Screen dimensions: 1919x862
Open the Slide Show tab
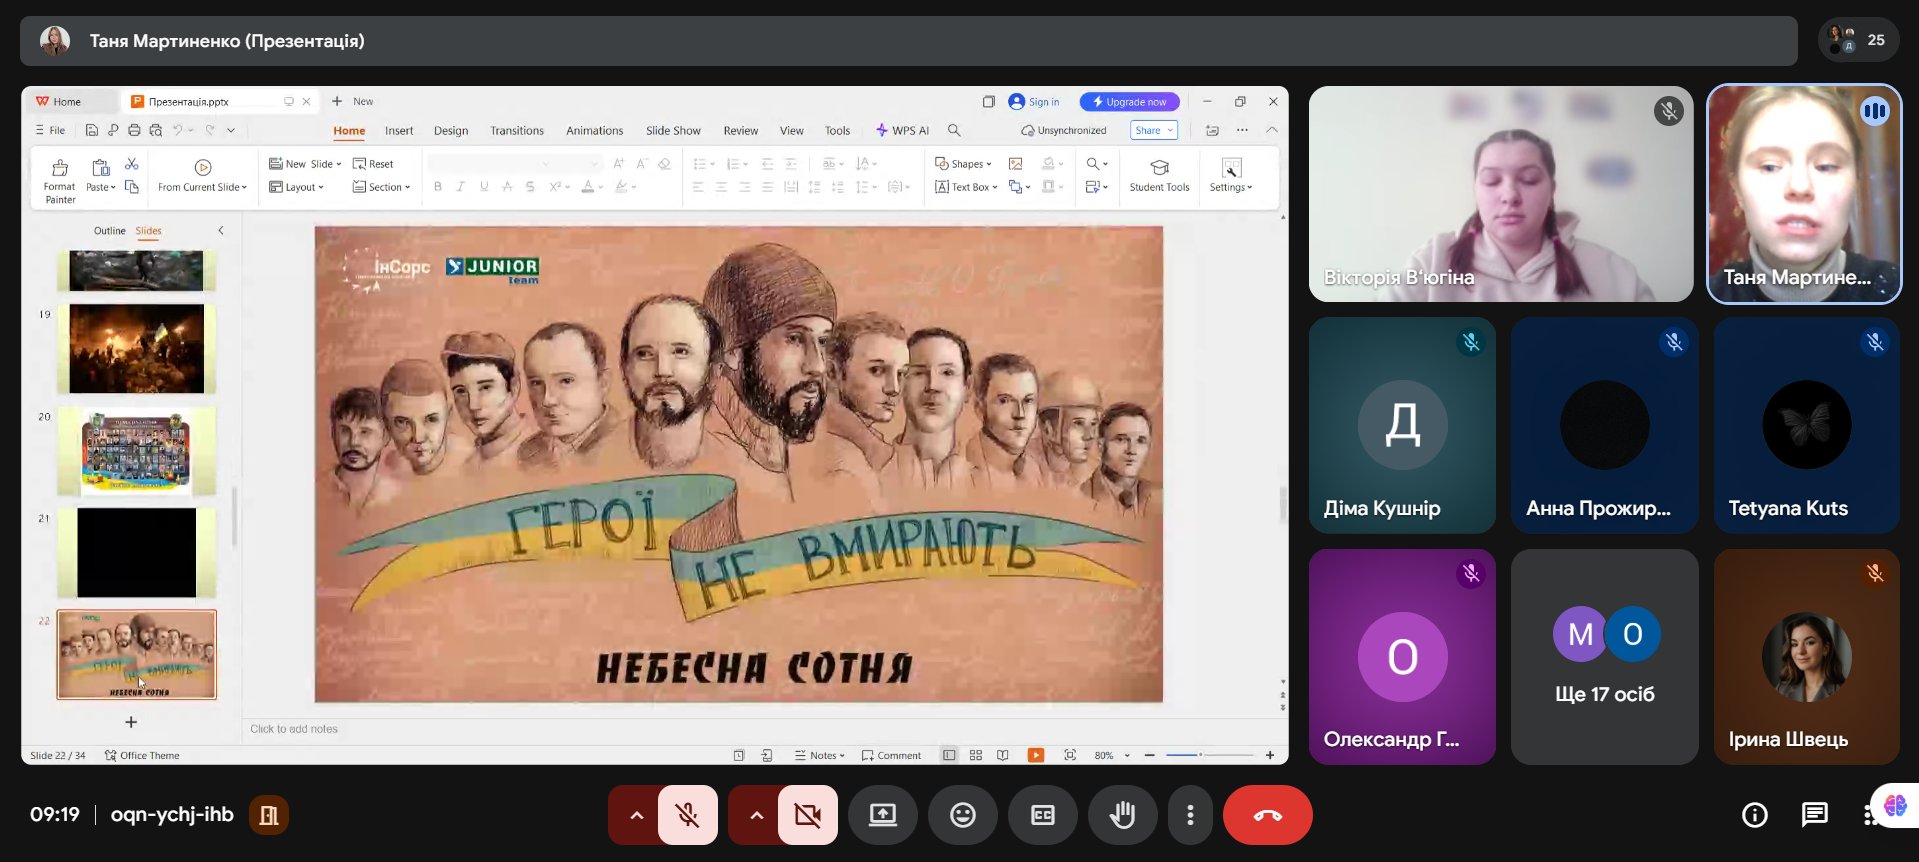point(672,131)
